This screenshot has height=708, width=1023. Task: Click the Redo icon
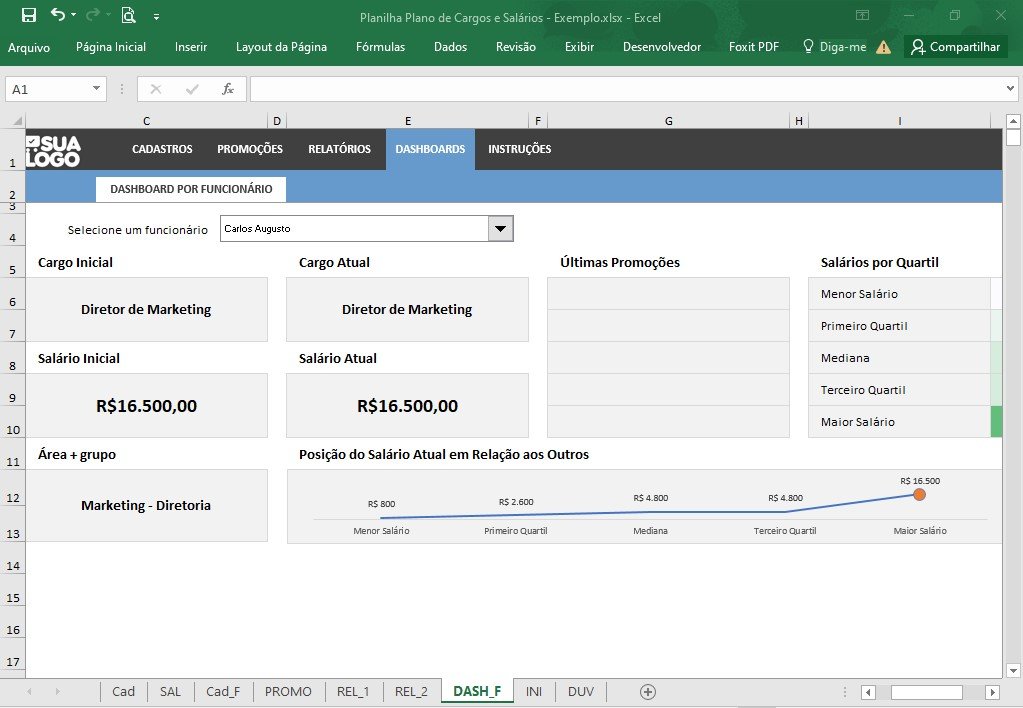coord(93,14)
